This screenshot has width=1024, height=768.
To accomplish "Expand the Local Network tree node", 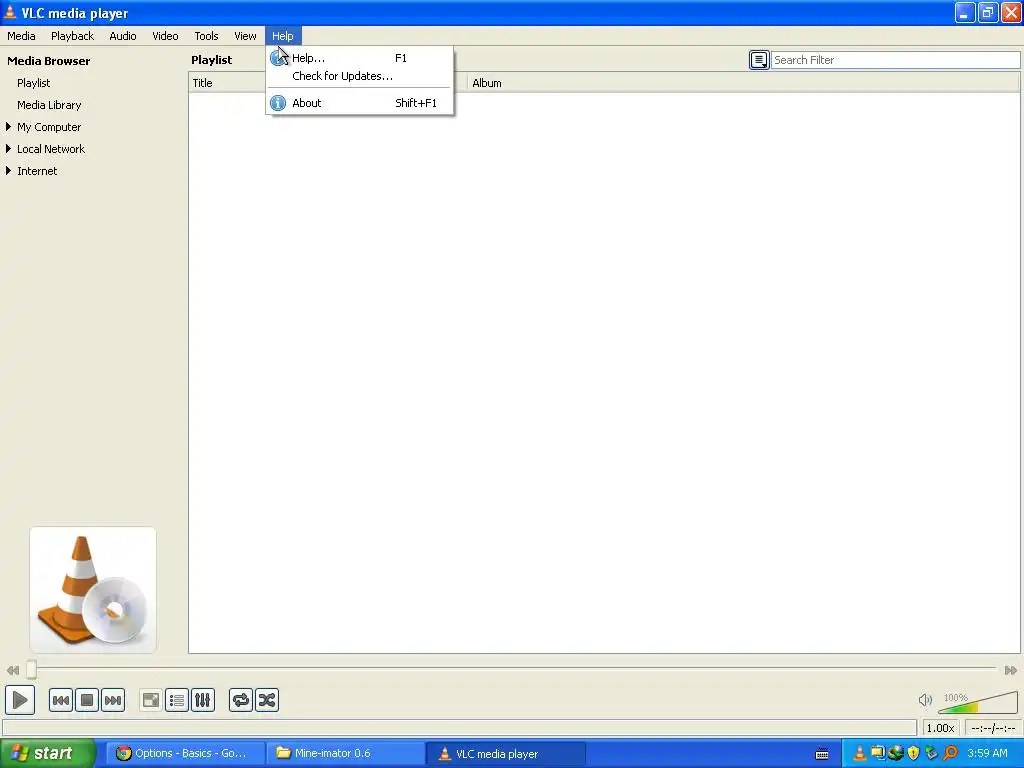I will pos(8,149).
